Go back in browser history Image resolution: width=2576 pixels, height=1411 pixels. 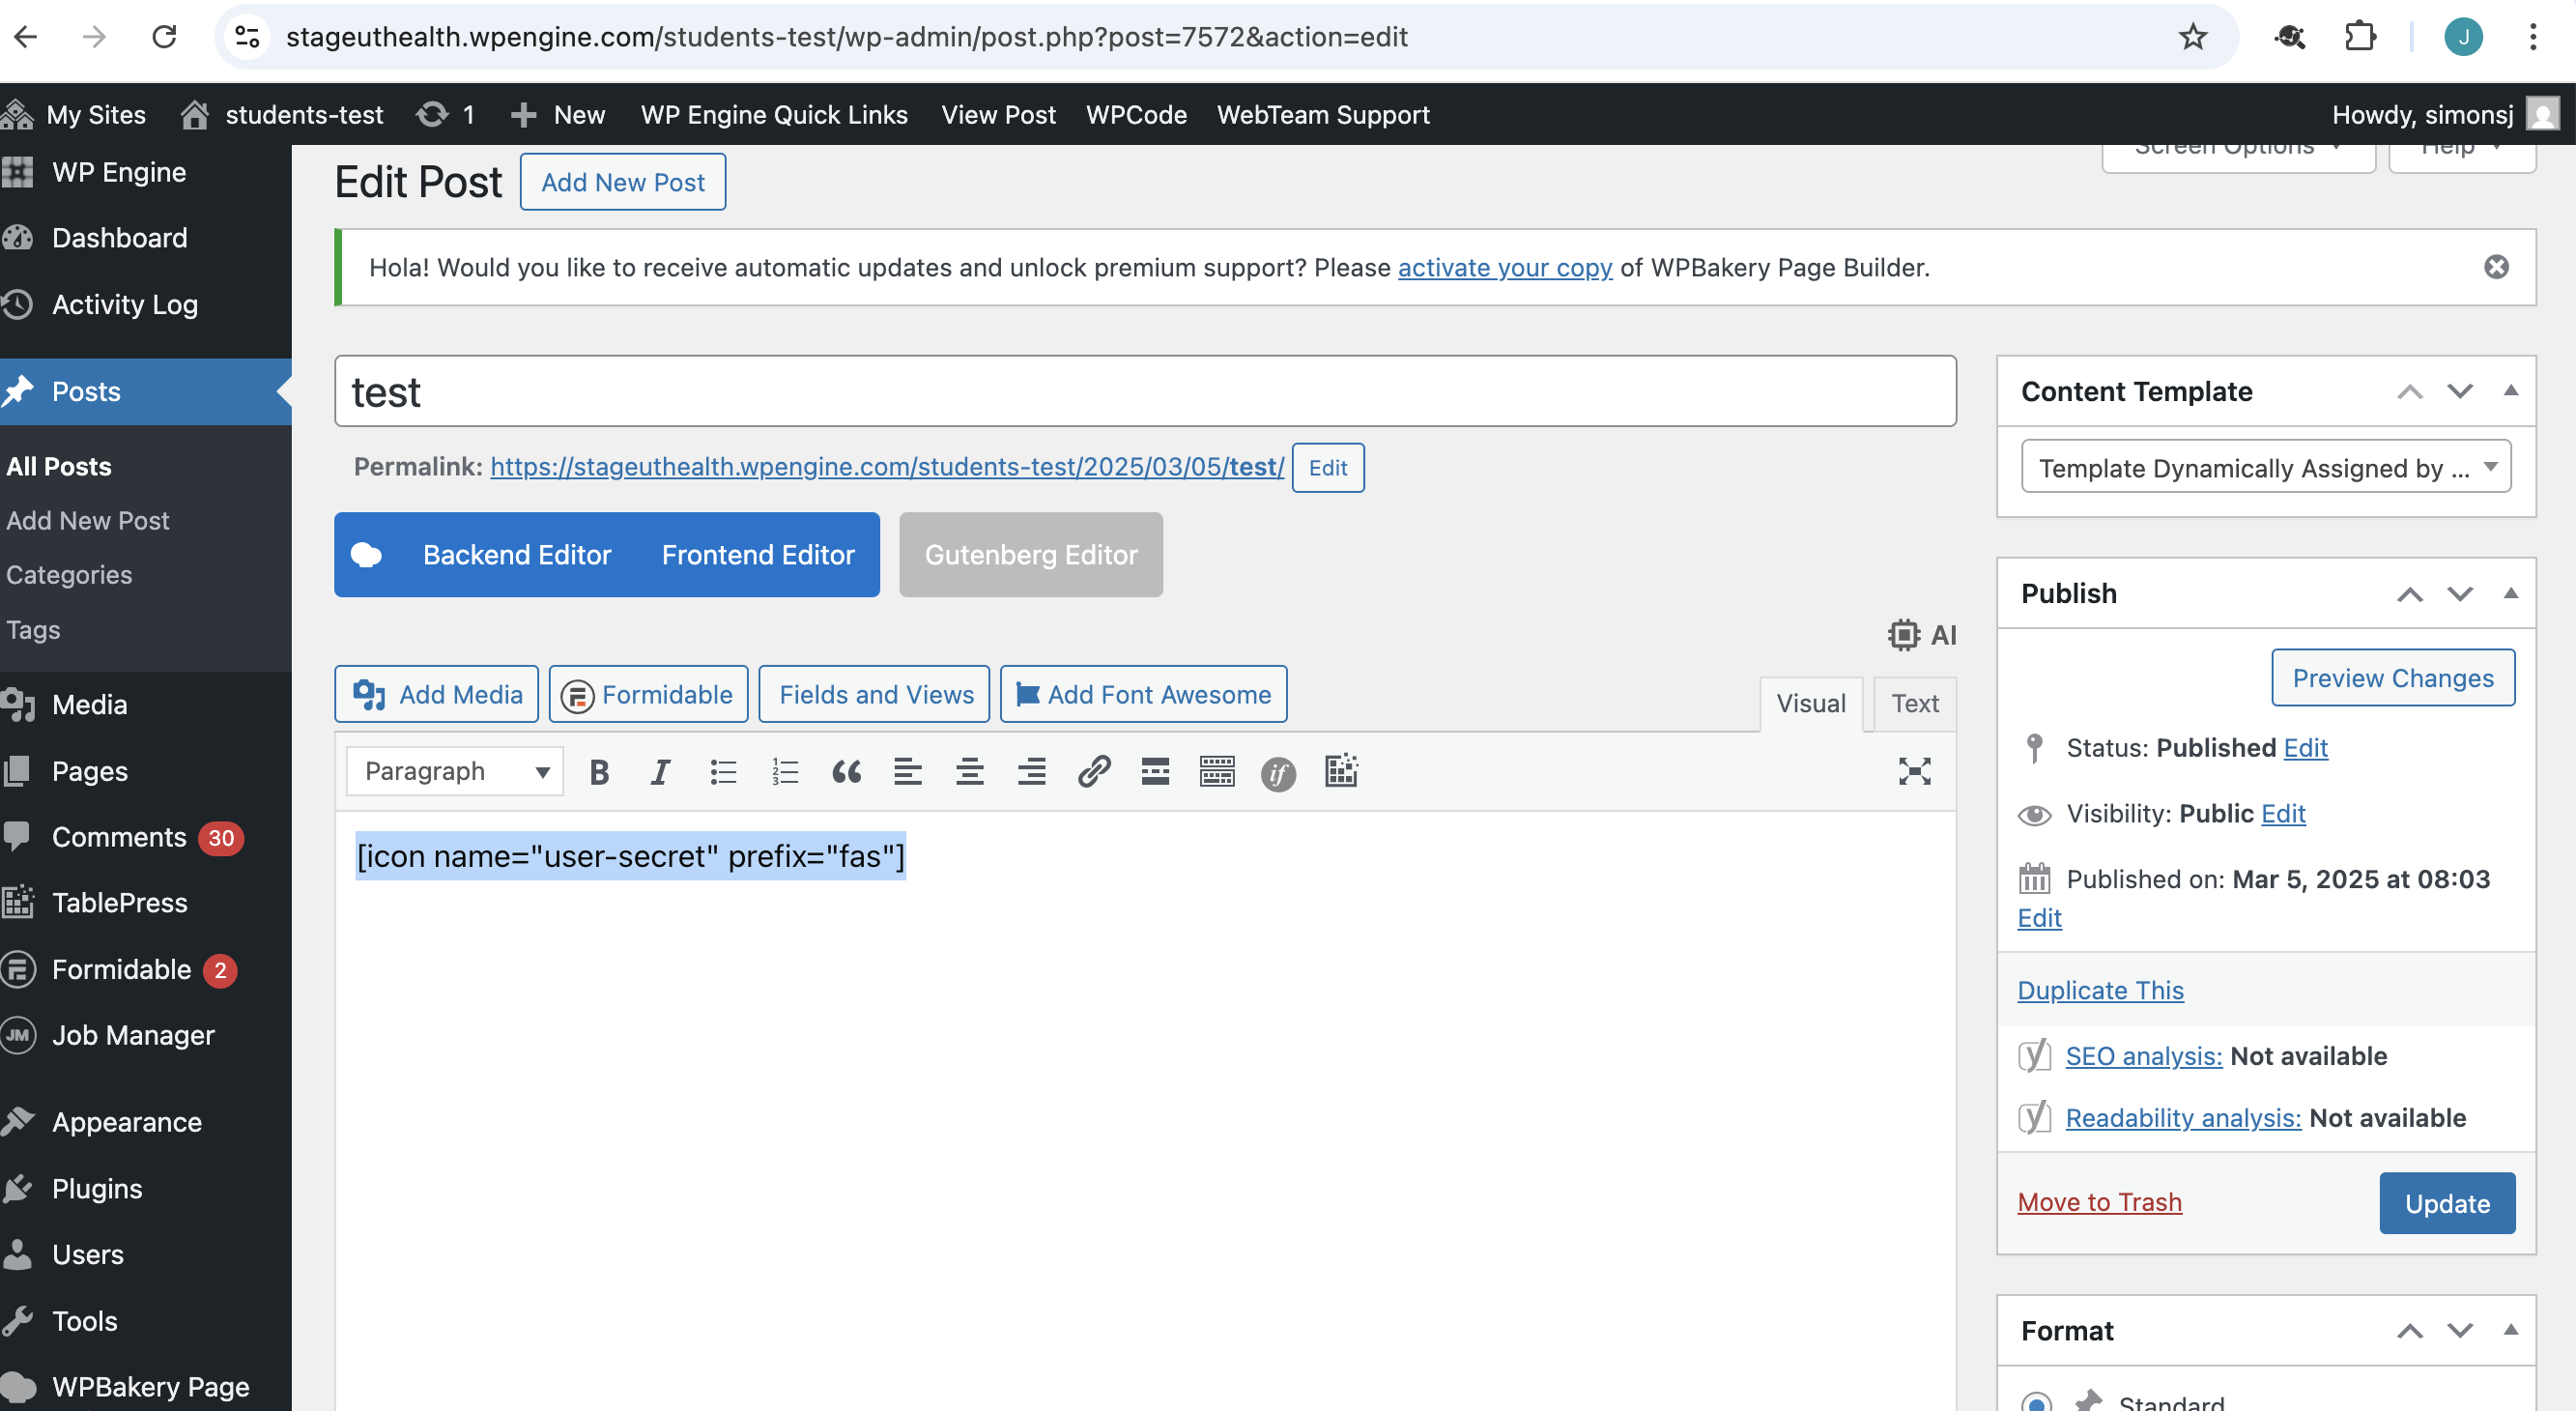(26, 37)
